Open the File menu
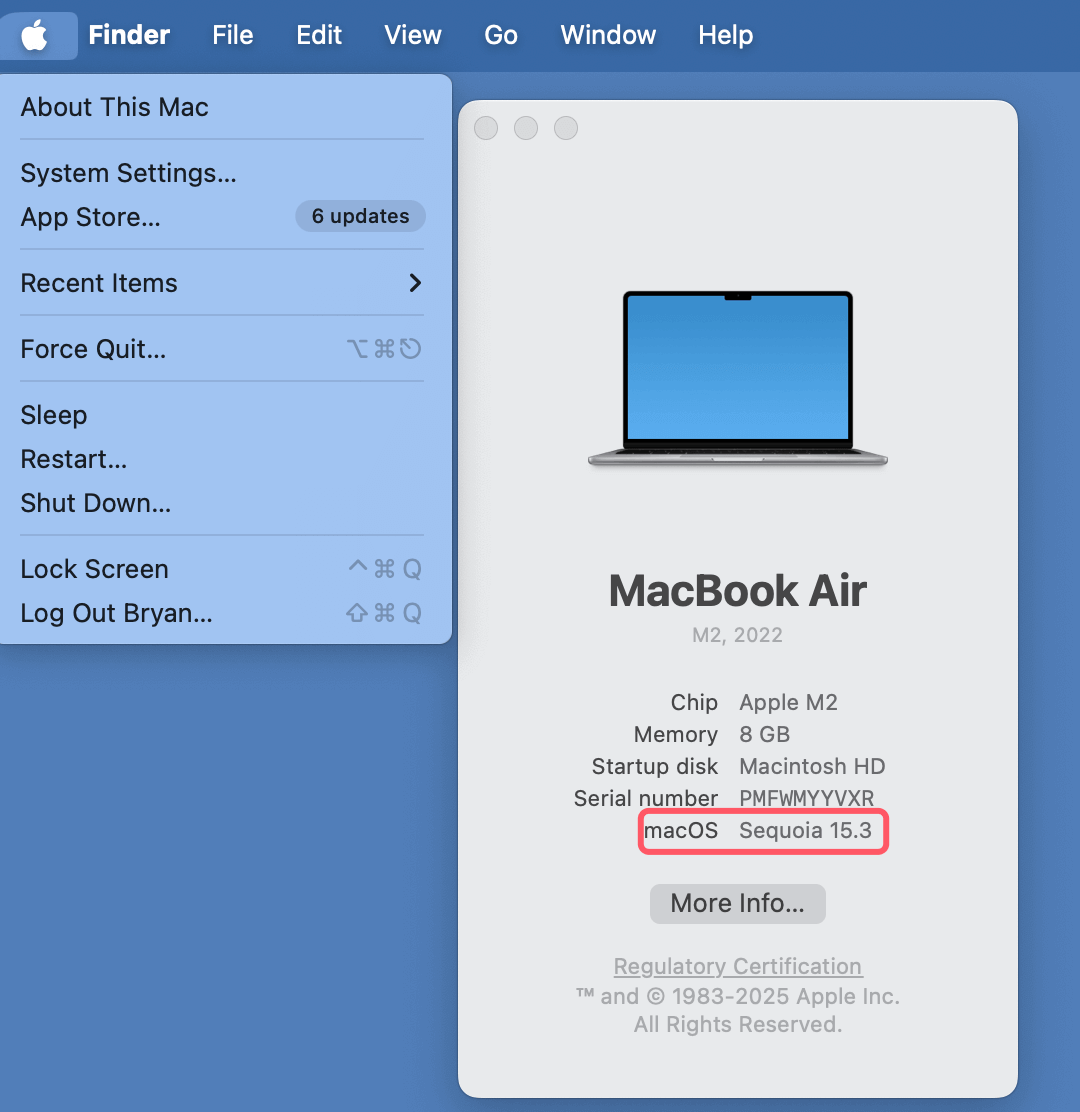 (232, 35)
